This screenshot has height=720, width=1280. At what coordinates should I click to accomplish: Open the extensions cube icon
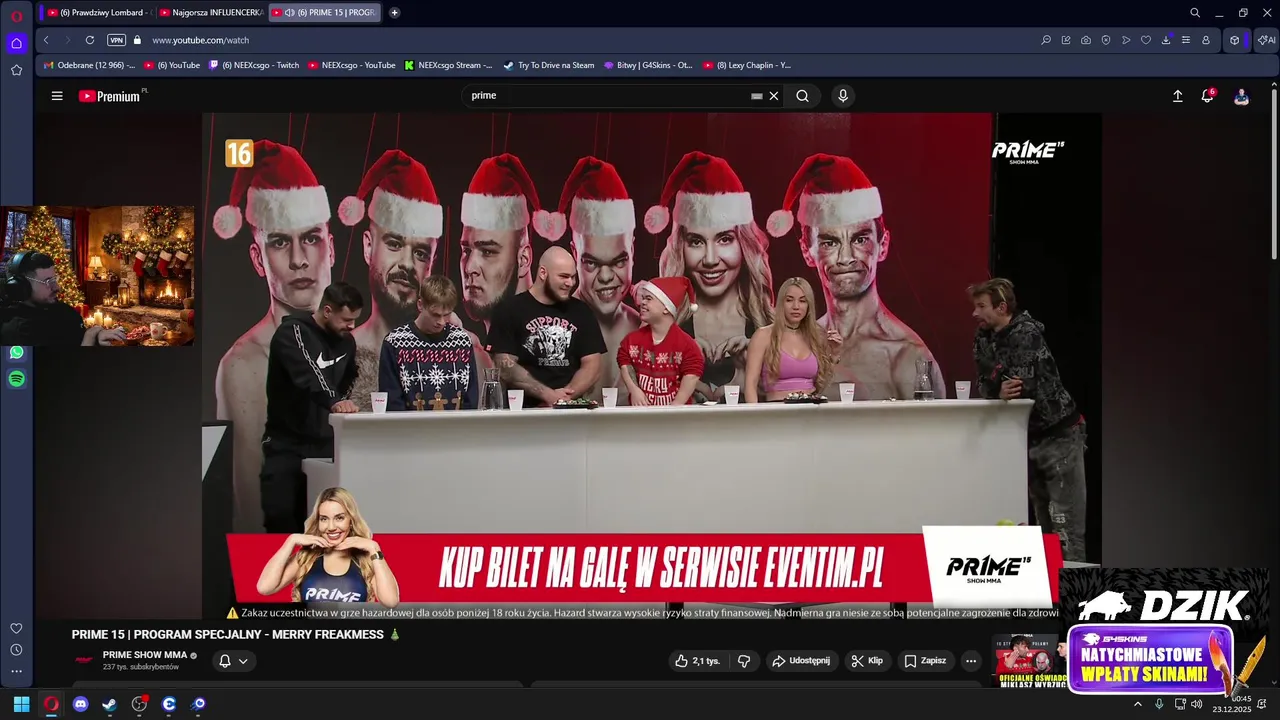(1235, 40)
